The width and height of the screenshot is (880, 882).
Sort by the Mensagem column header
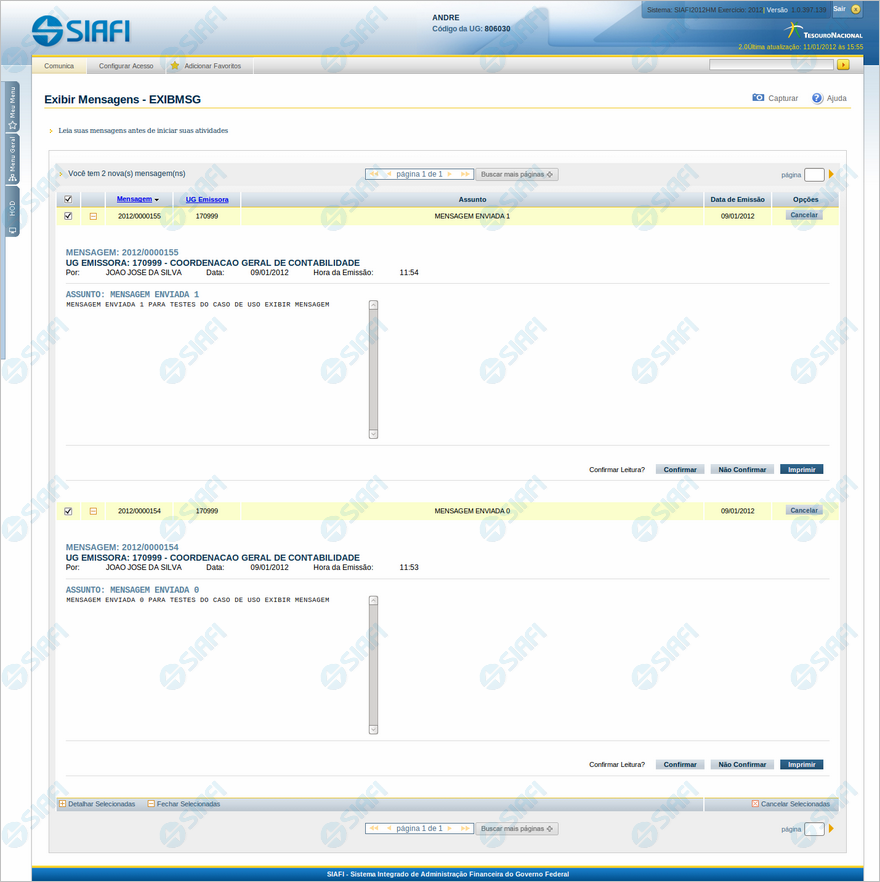click(135, 200)
